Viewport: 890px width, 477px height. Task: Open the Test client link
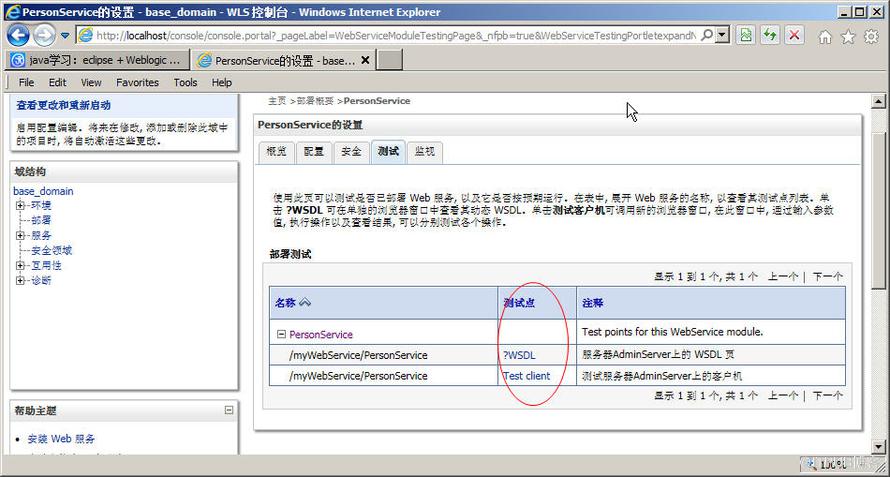526,376
